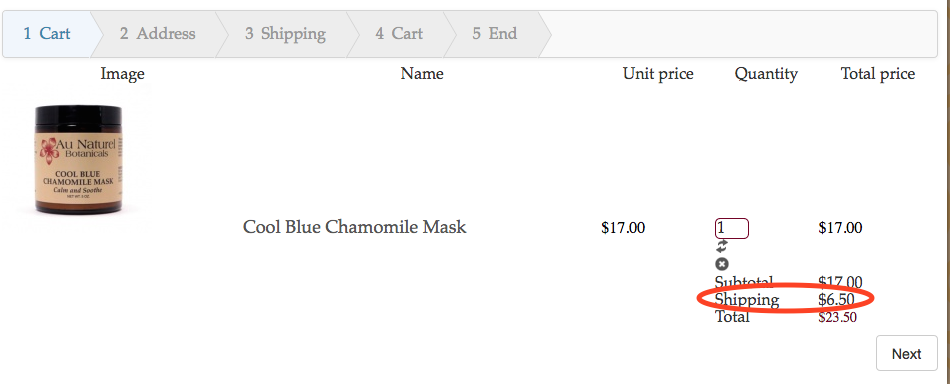
Task: Go to step 2 Address
Action: click(x=158, y=33)
